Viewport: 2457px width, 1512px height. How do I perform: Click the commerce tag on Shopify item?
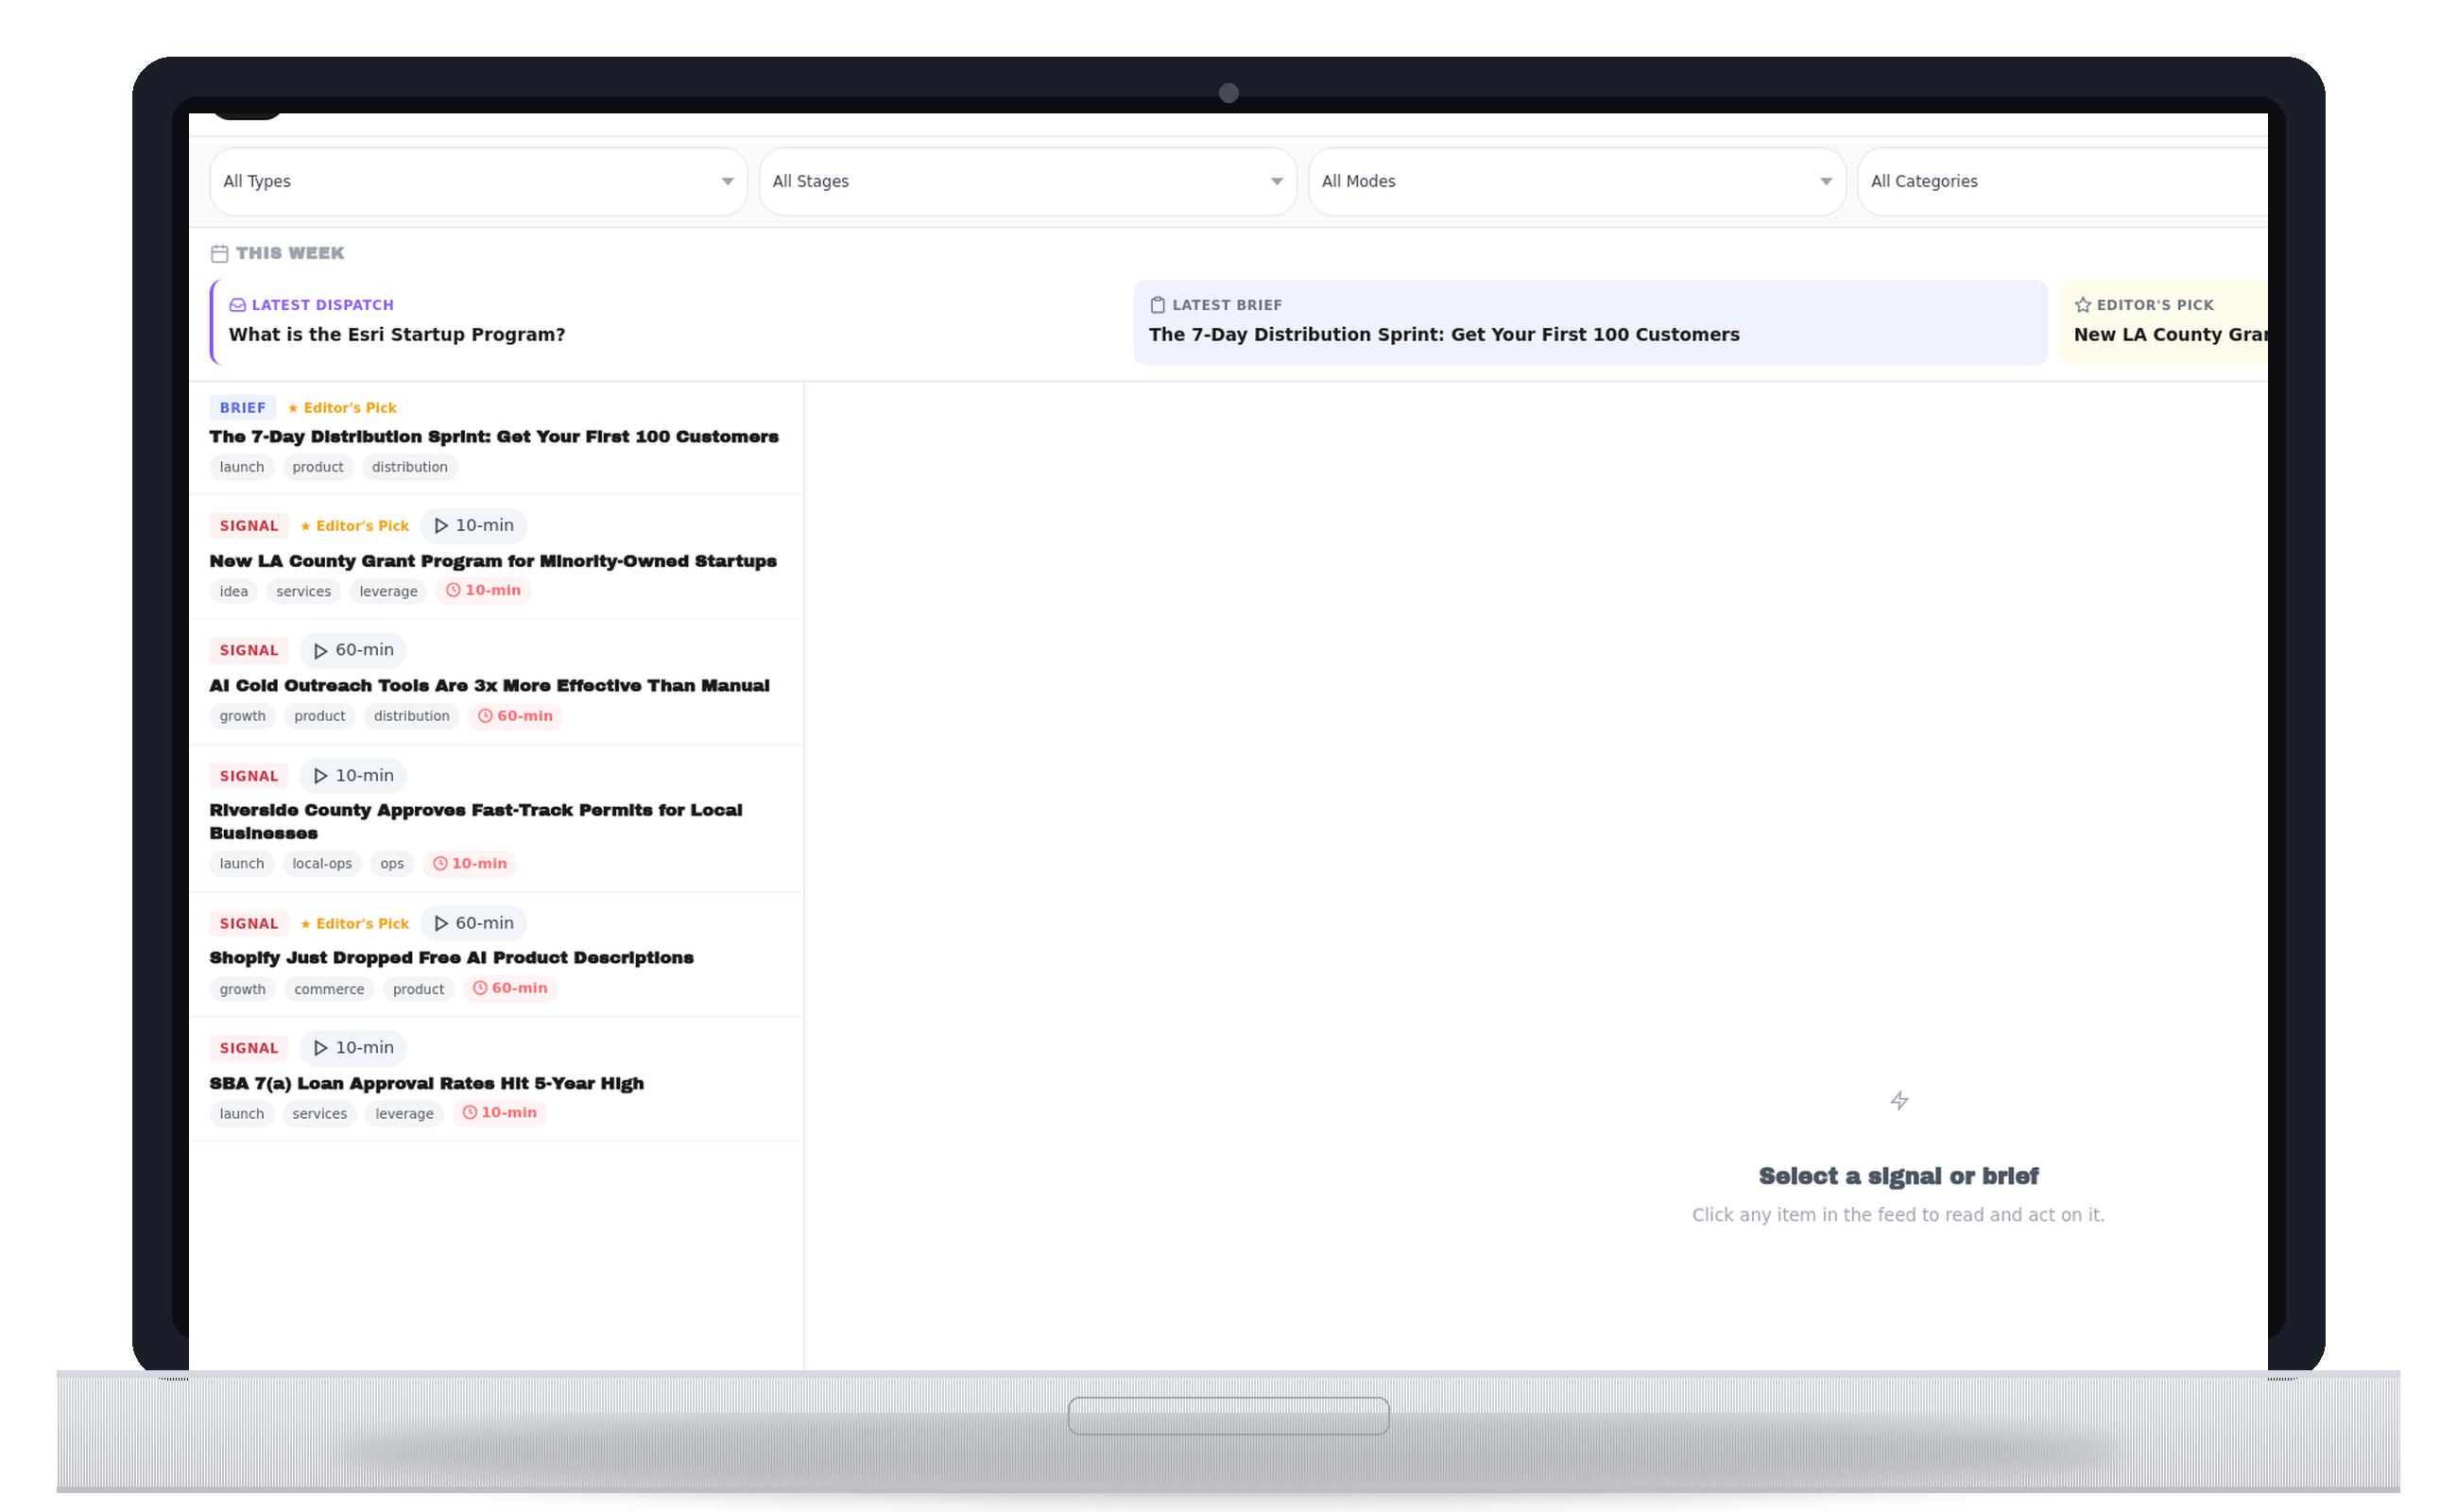[x=329, y=989]
